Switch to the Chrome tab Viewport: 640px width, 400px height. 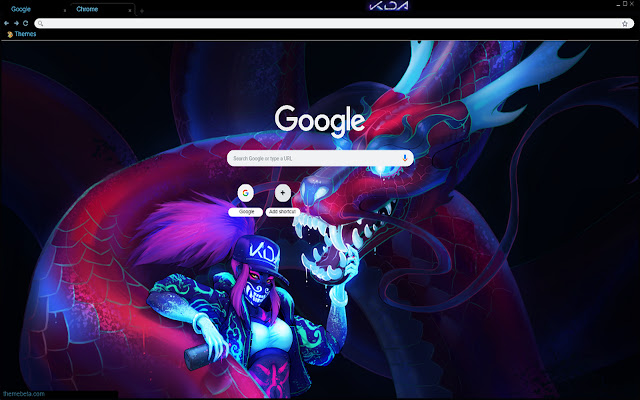tap(102, 9)
